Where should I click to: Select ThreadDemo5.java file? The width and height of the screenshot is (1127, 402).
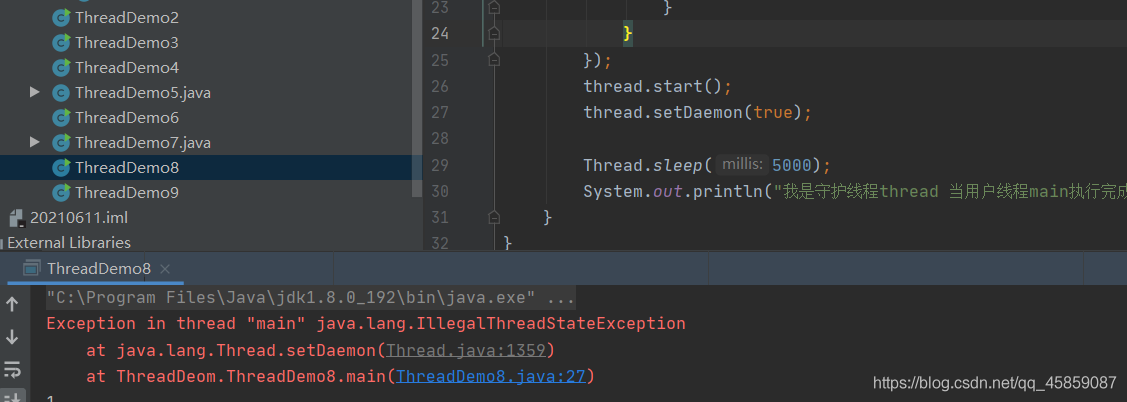pos(142,93)
